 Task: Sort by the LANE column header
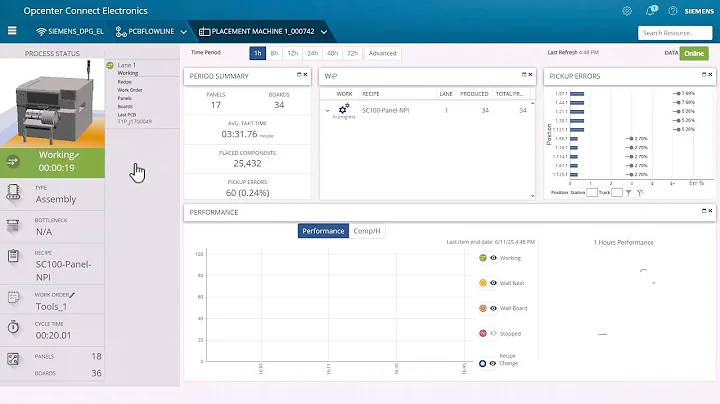446,94
